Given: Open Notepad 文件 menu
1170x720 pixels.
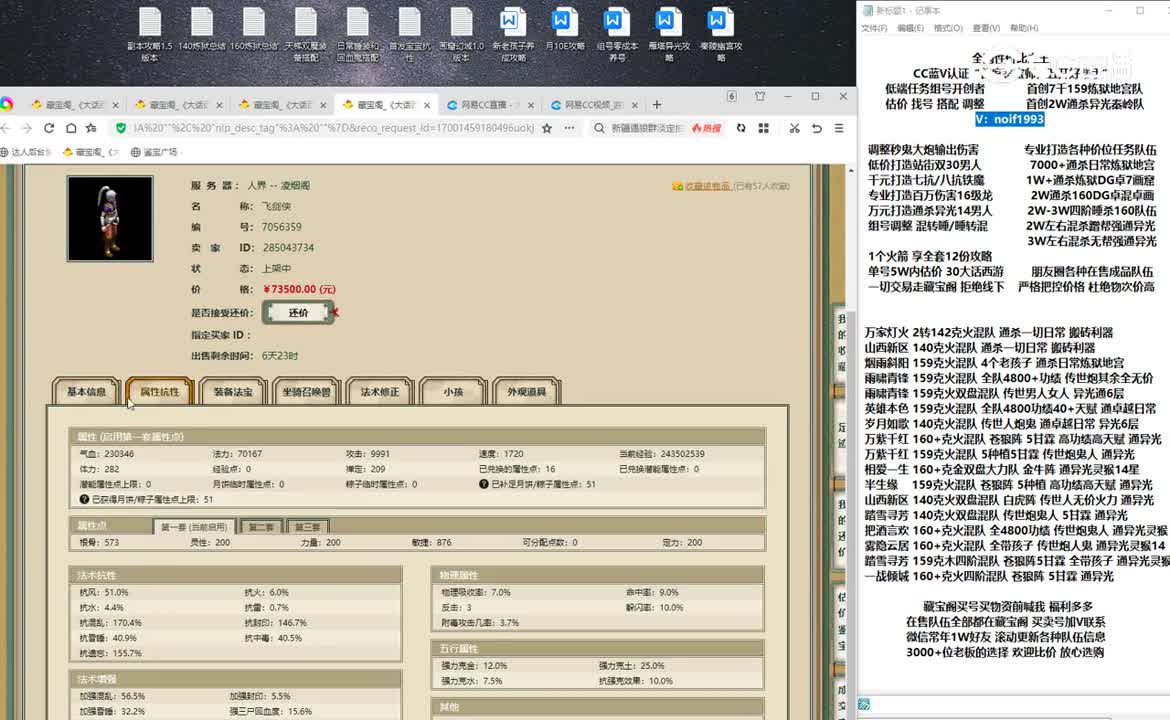Looking at the screenshot, I should 874,28.
